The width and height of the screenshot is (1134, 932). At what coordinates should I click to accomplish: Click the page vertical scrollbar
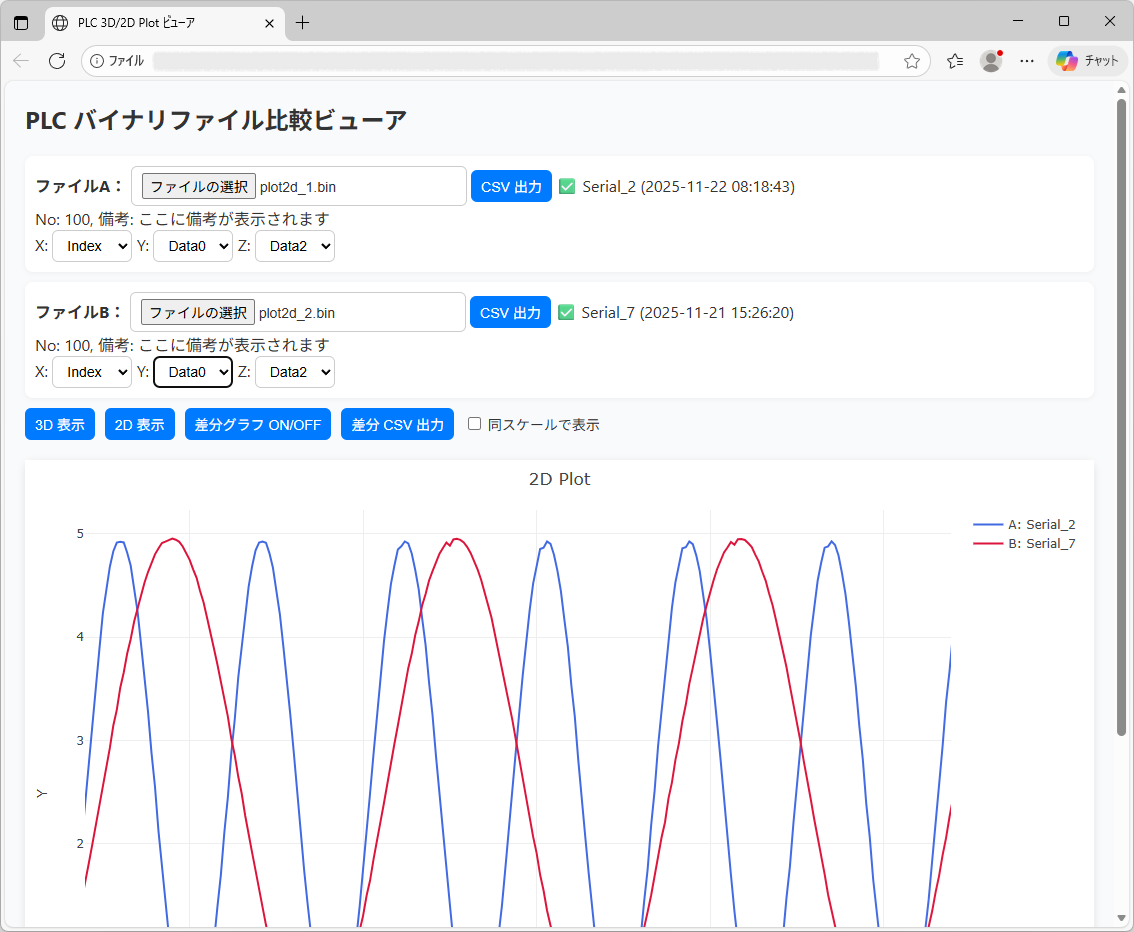pyautogui.click(x=1121, y=400)
